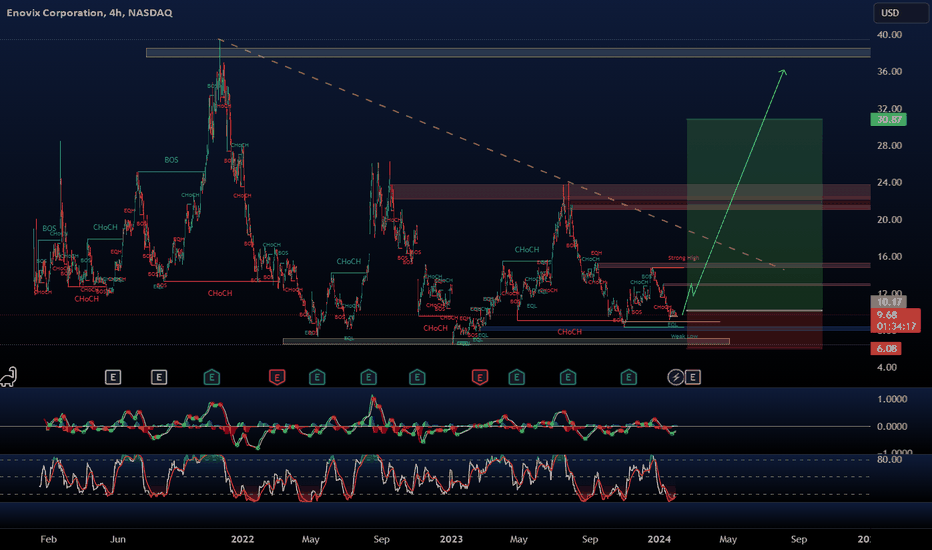Viewport: 932px width, 550px height.
Task: Click the Weak Low label on the chart
Action: tap(684, 337)
